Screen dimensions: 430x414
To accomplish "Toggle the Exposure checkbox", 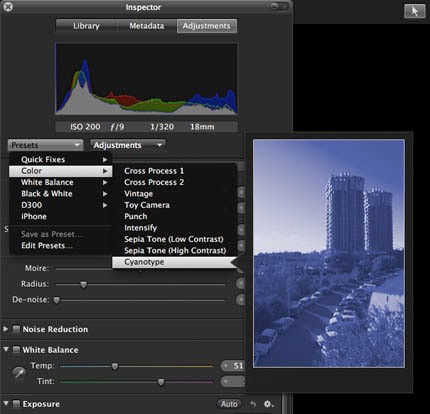I will [x=16, y=404].
